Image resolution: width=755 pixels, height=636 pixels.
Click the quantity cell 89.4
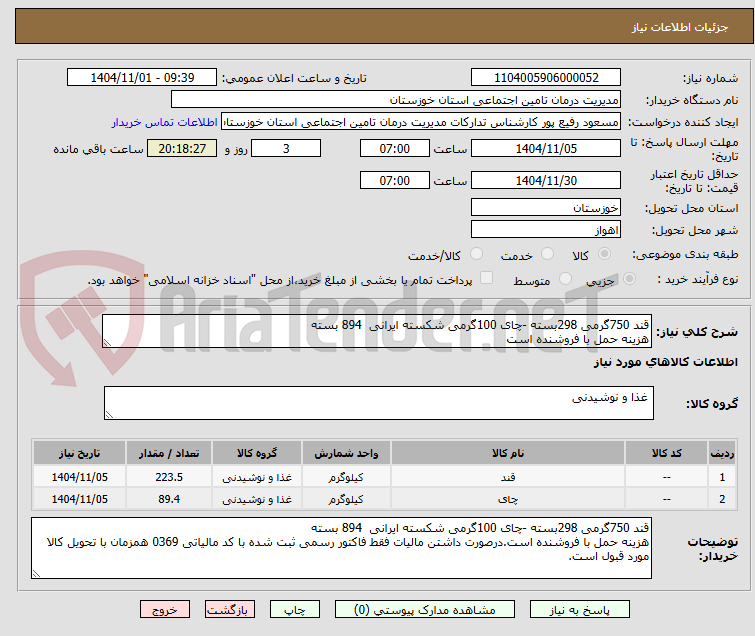pos(169,499)
